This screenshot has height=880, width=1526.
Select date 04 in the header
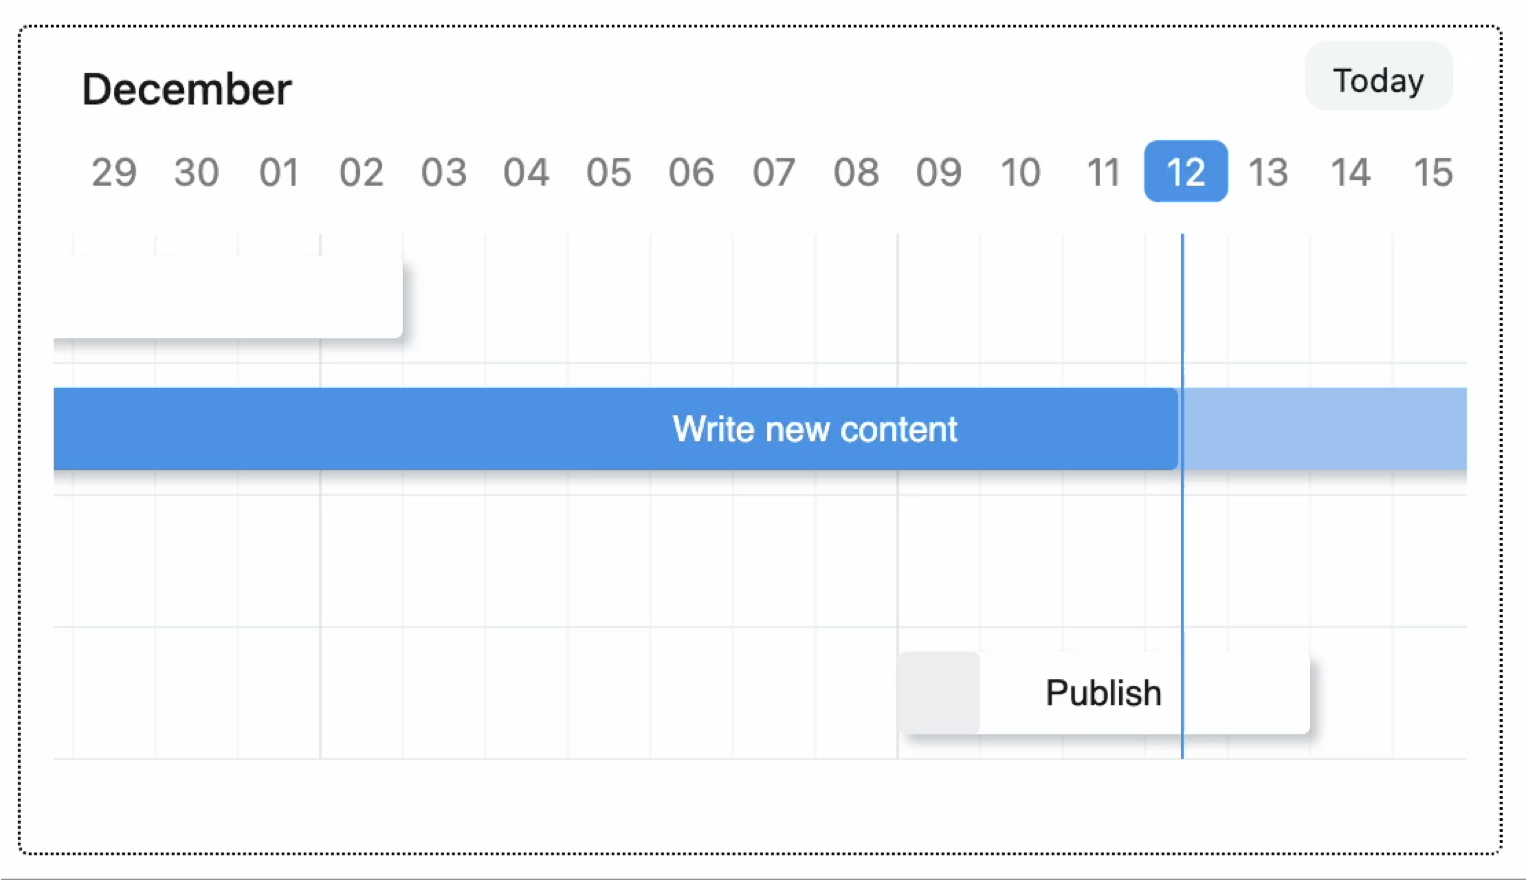click(526, 172)
